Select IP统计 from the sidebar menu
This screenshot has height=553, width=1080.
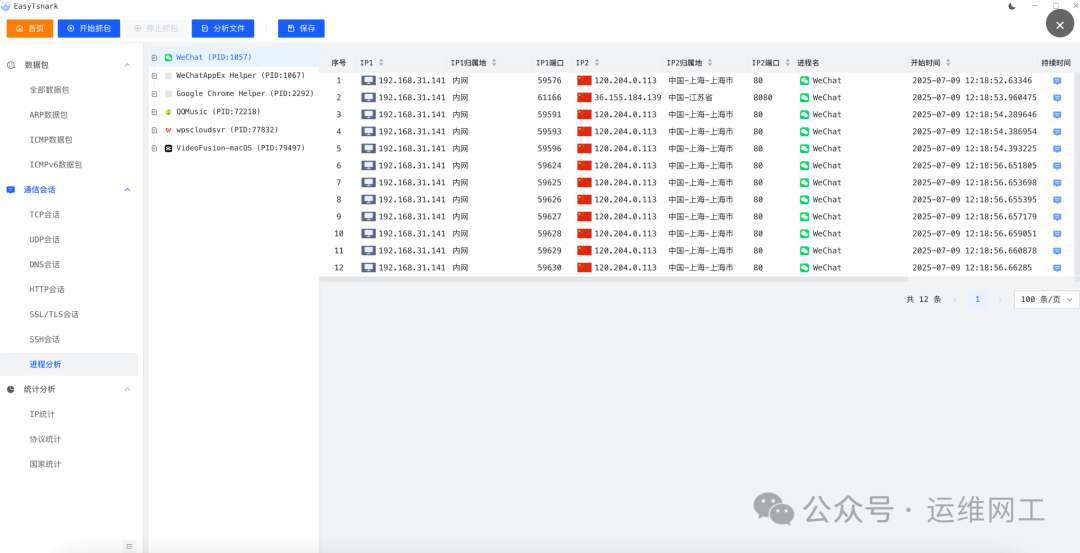[x=43, y=414]
